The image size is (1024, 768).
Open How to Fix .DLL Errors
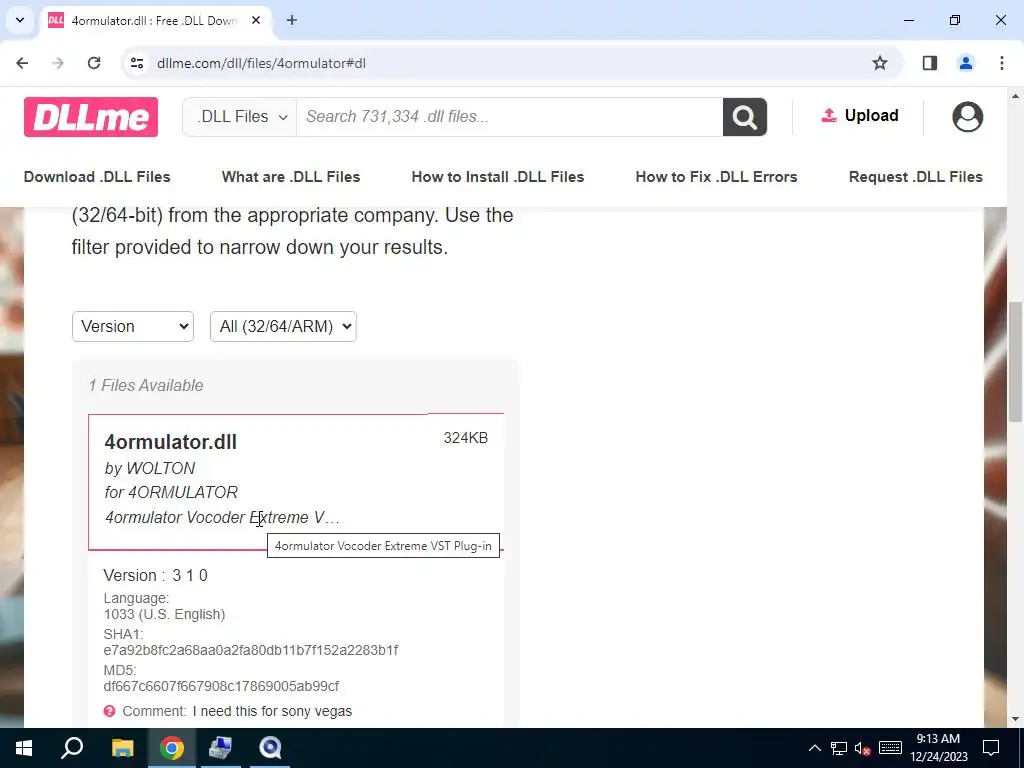(x=716, y=177)
